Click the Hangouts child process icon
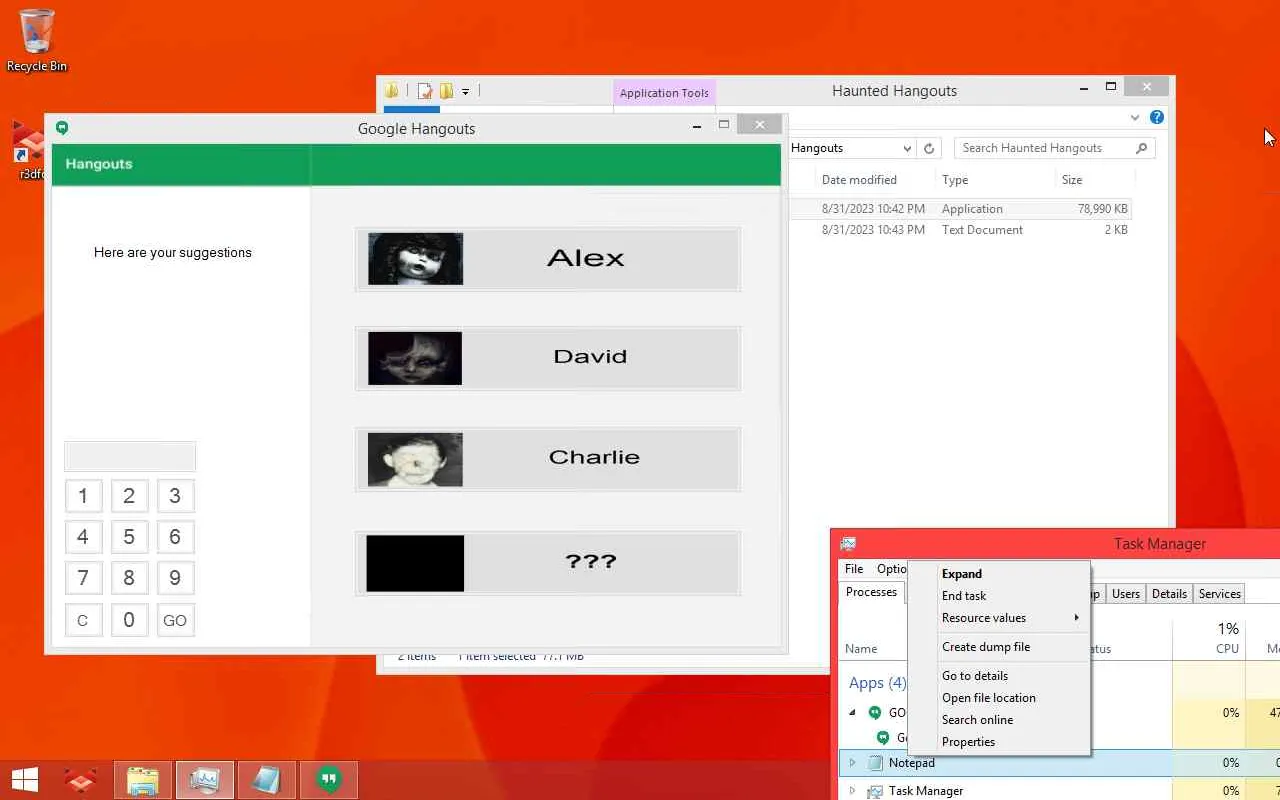 pos(883,737)
